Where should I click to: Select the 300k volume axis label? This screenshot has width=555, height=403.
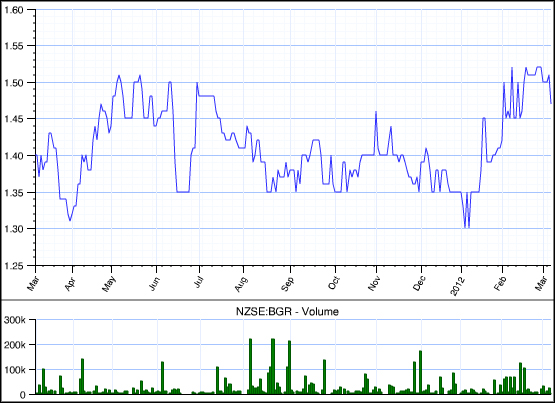point(15,320)
